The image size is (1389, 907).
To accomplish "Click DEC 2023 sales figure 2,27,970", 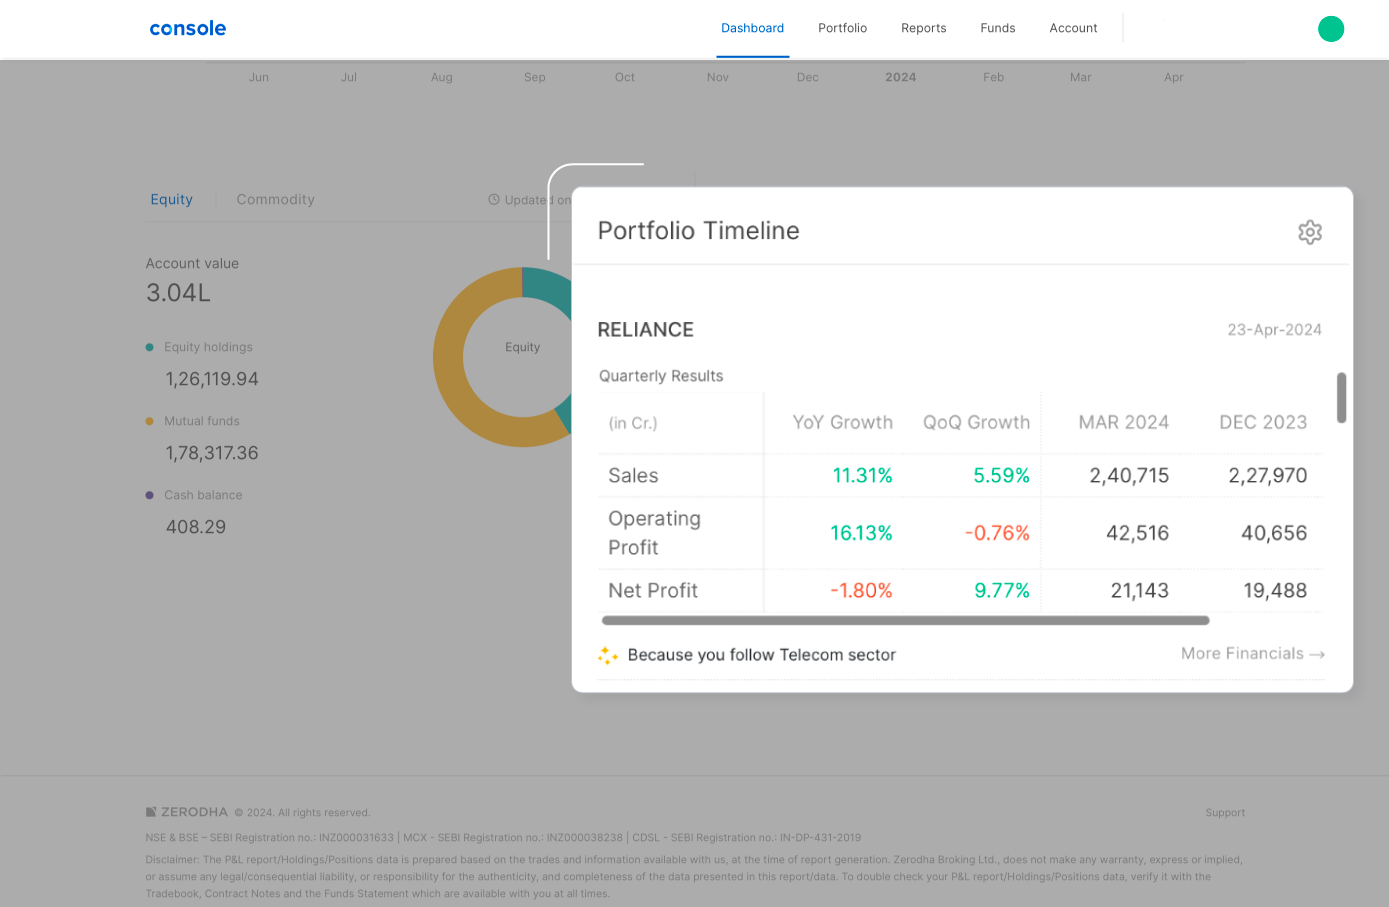I will tap(1267, 476).
